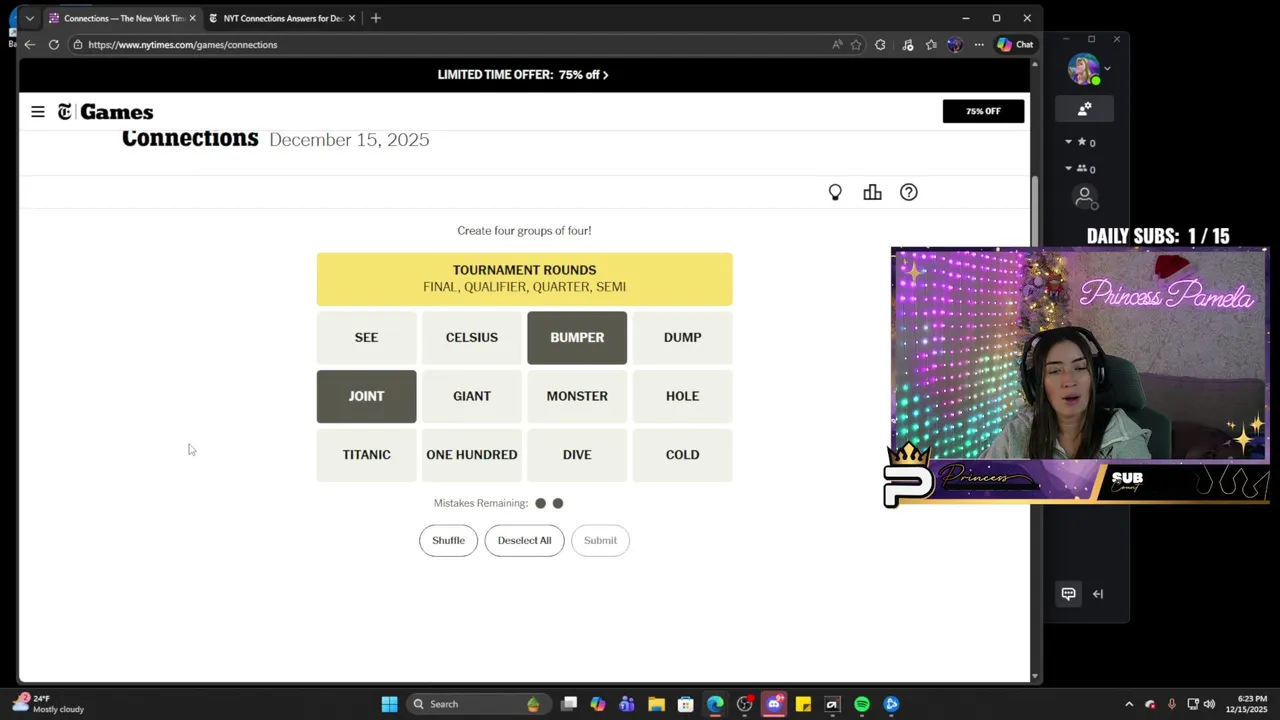Open the browser favorites list icon
1280x720 pixels.
tap(931, 44)
